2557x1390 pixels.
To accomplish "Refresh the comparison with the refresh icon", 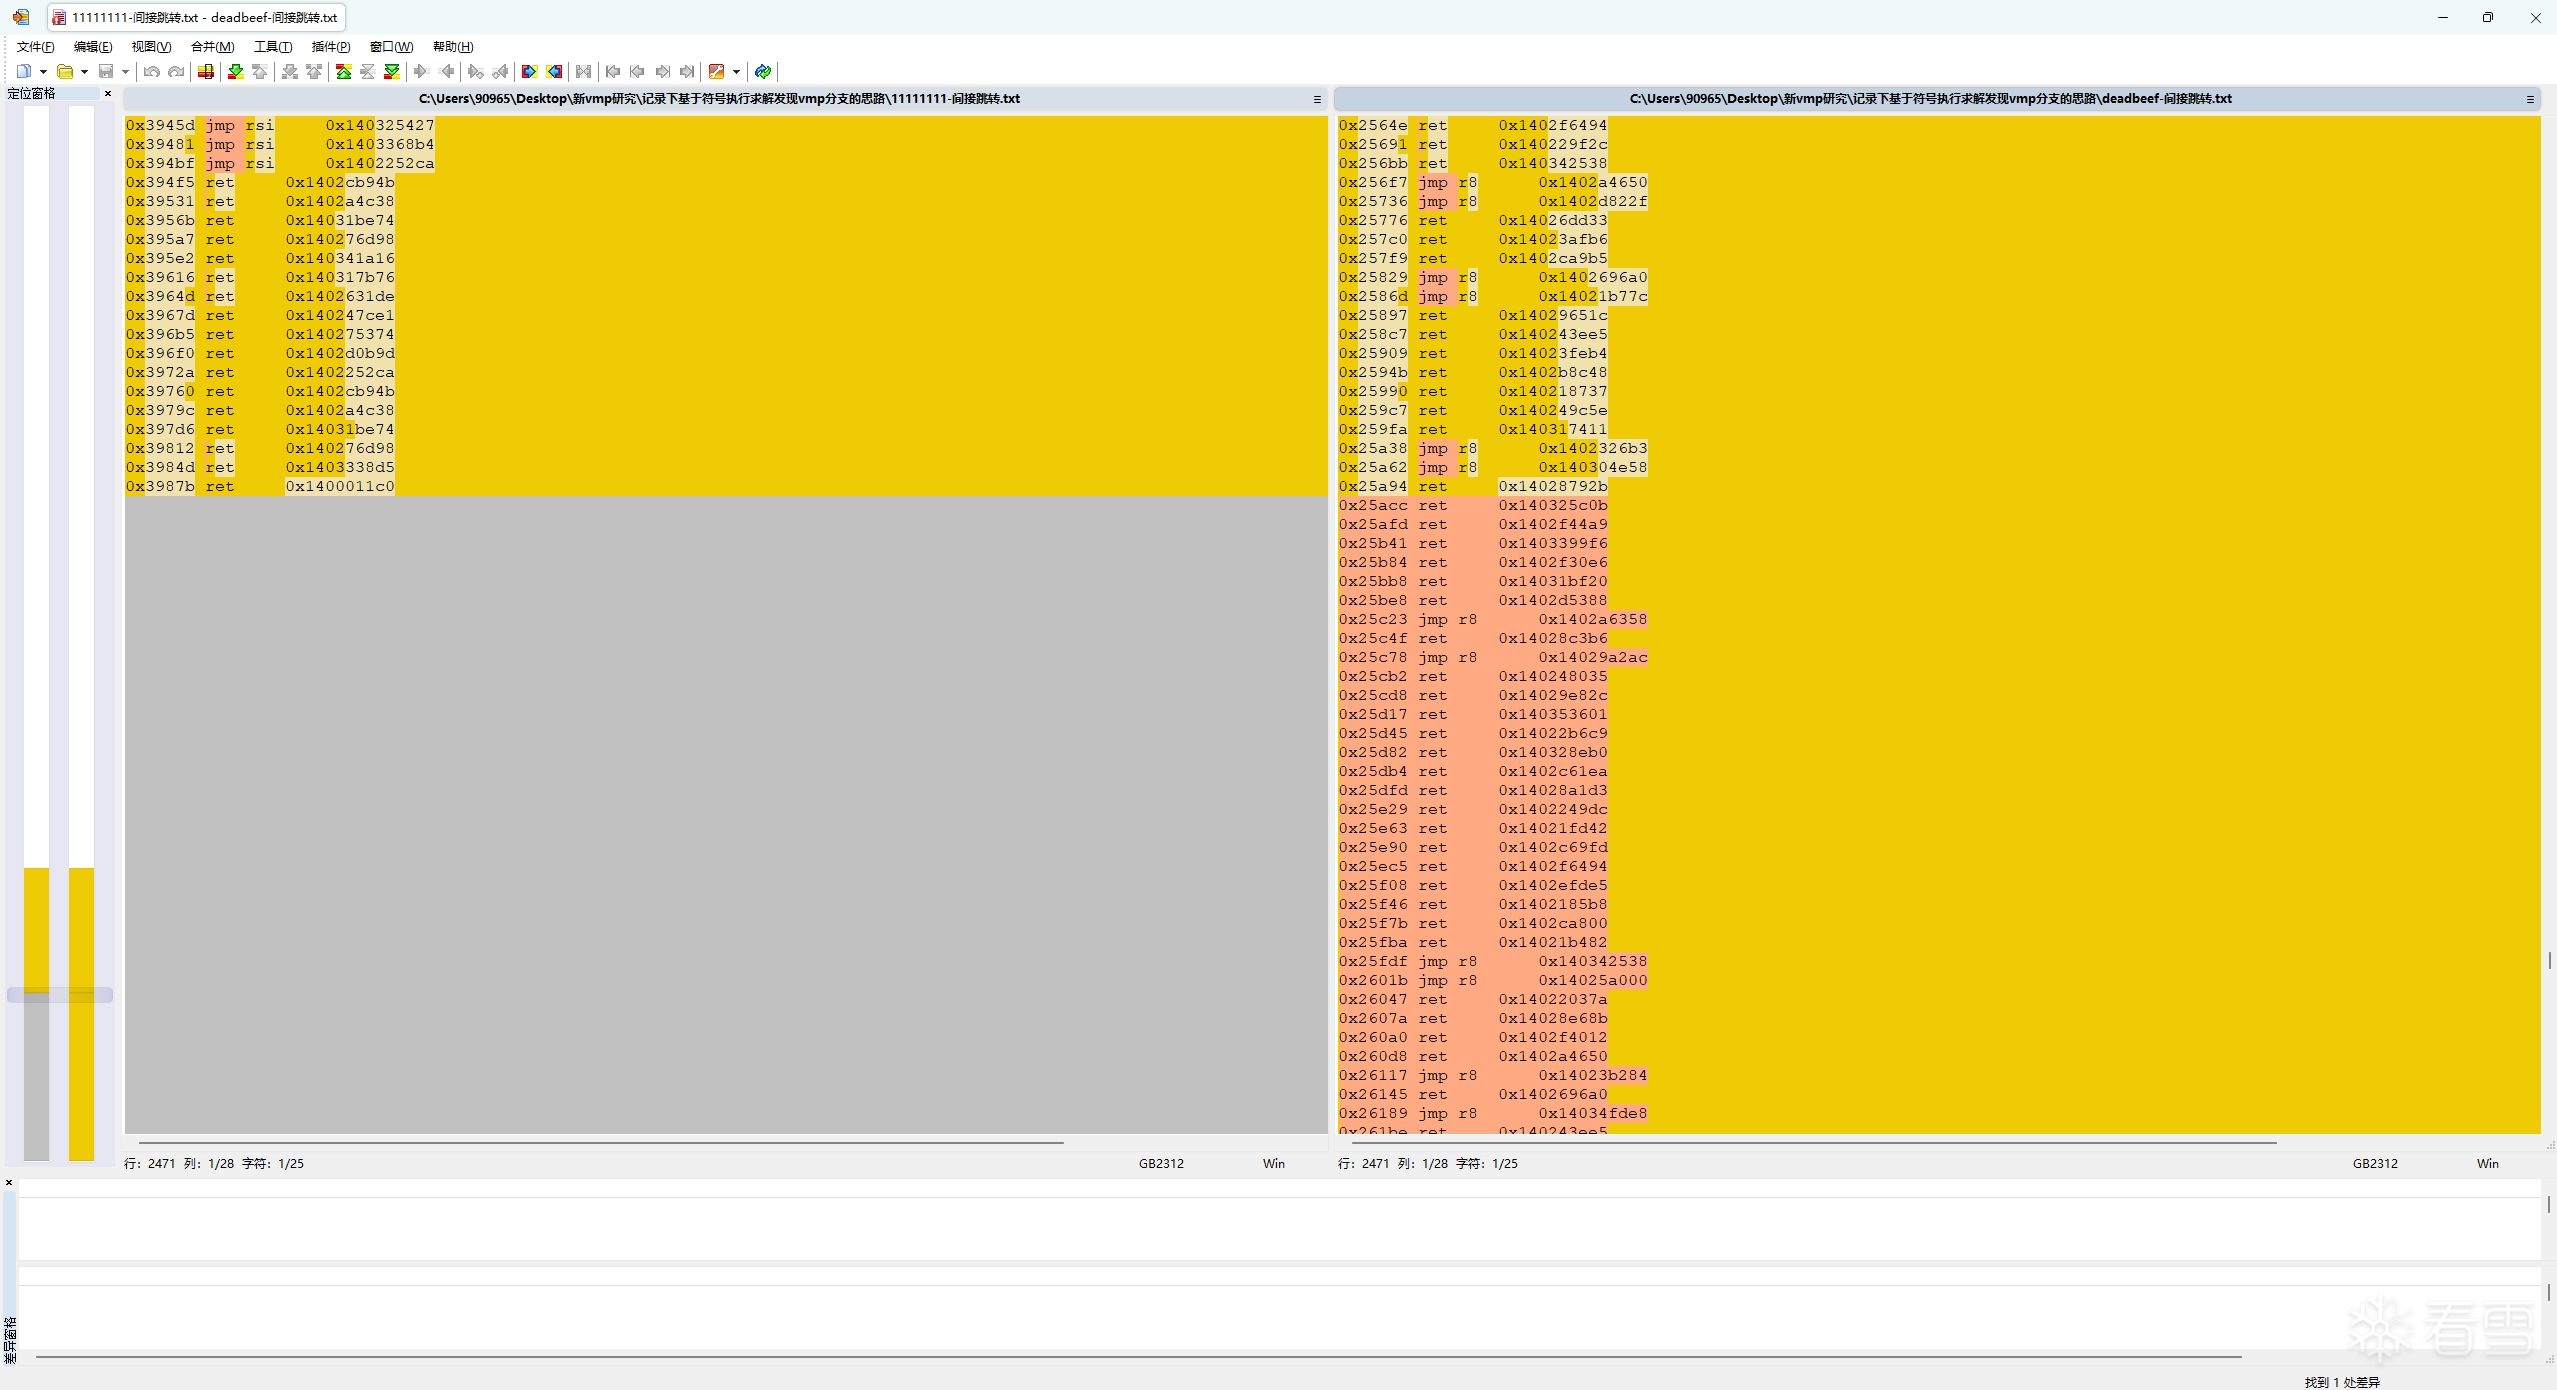I will coord(763,71).
